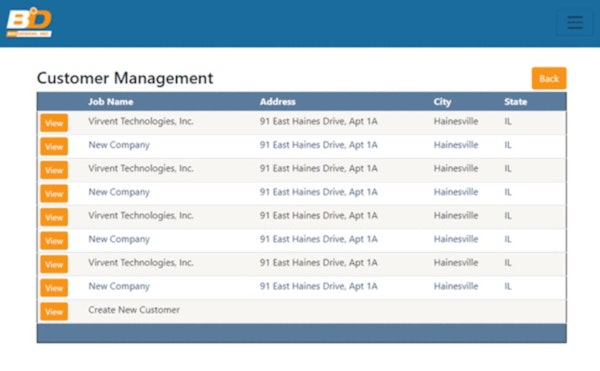Click the IL state cell in first row

508,121
